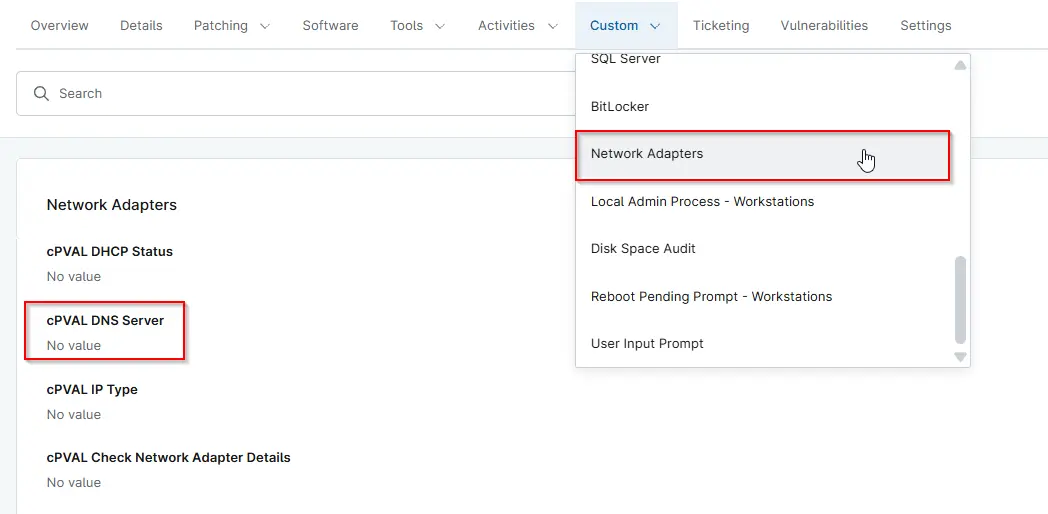
Task: Switch to the Details tab
Action: pyautogui.click(x=141, y=25)
